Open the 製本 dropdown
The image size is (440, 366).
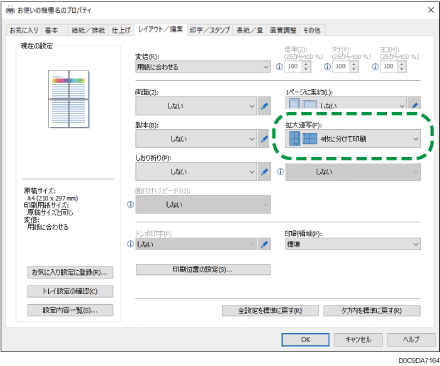[x=196, y=139]
